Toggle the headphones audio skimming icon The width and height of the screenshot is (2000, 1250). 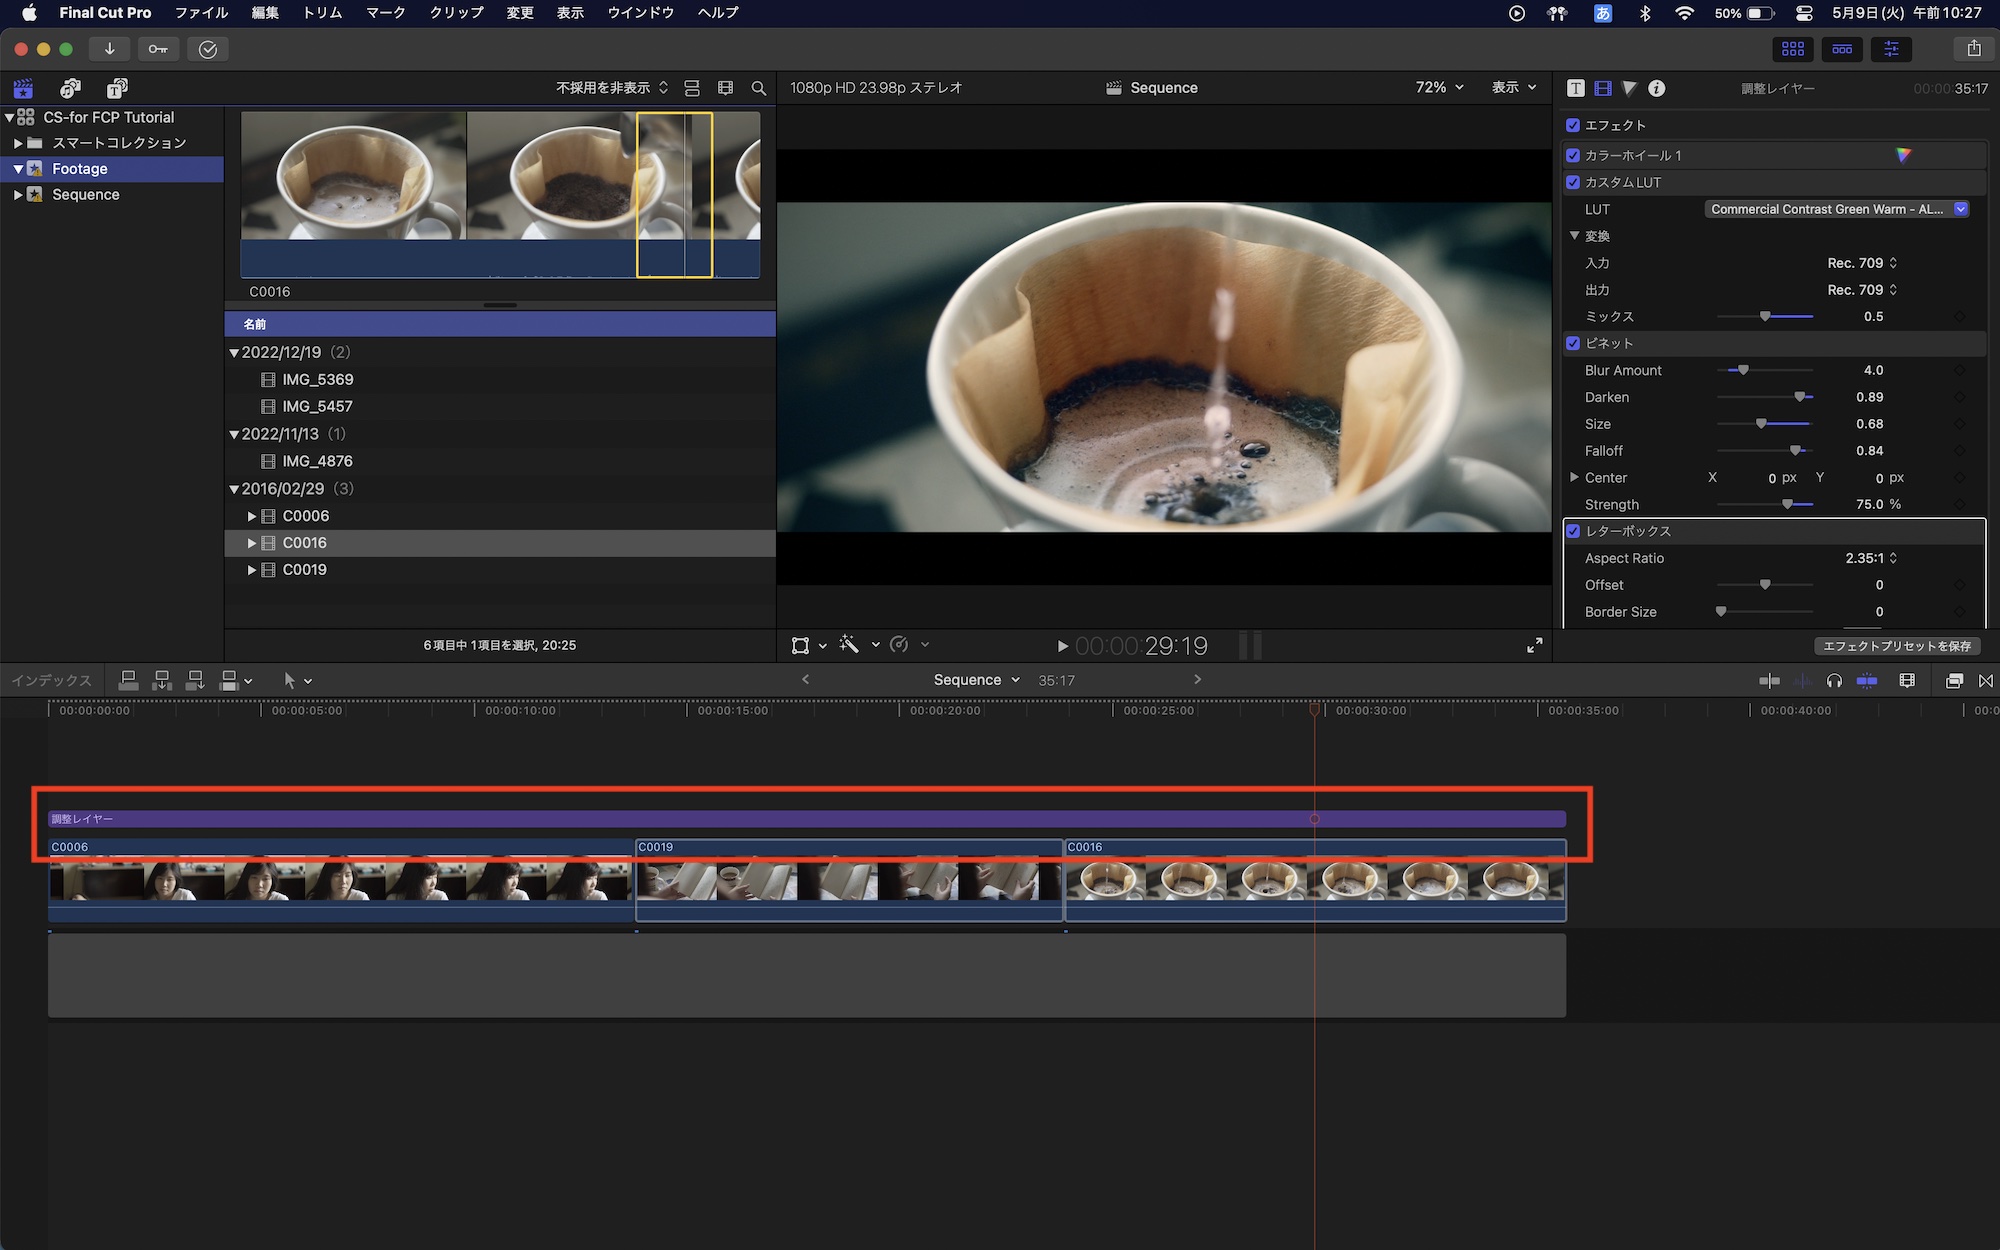1834,681
